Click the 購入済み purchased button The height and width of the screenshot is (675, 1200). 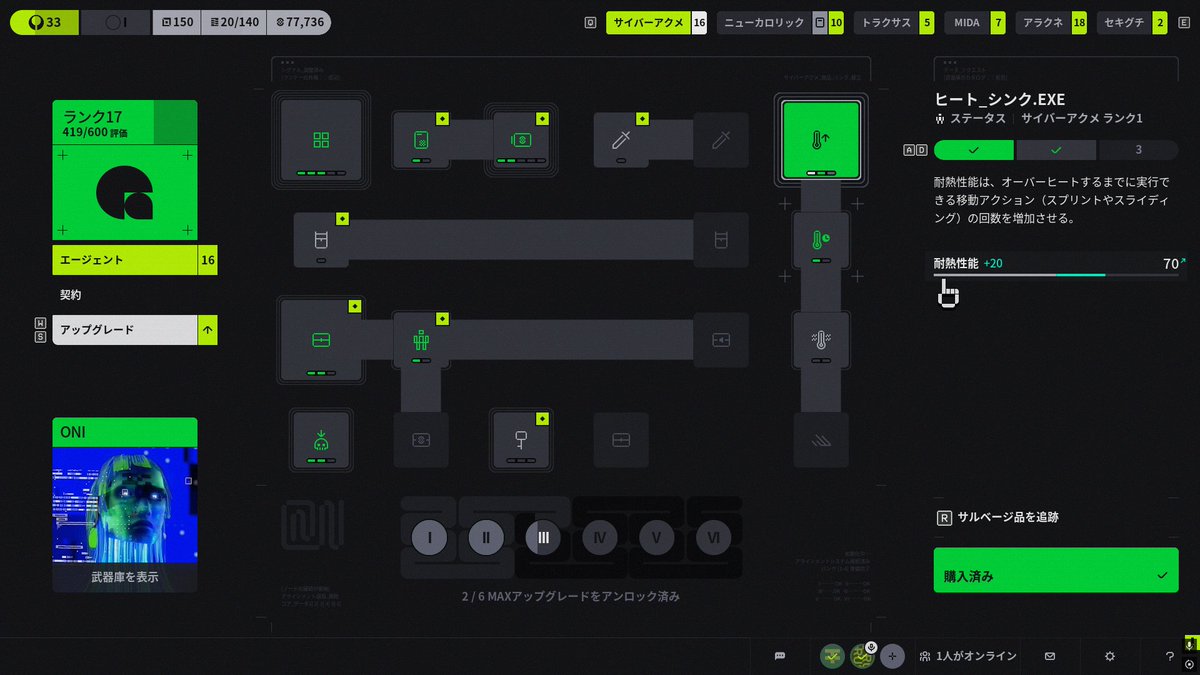(1056, 570)
